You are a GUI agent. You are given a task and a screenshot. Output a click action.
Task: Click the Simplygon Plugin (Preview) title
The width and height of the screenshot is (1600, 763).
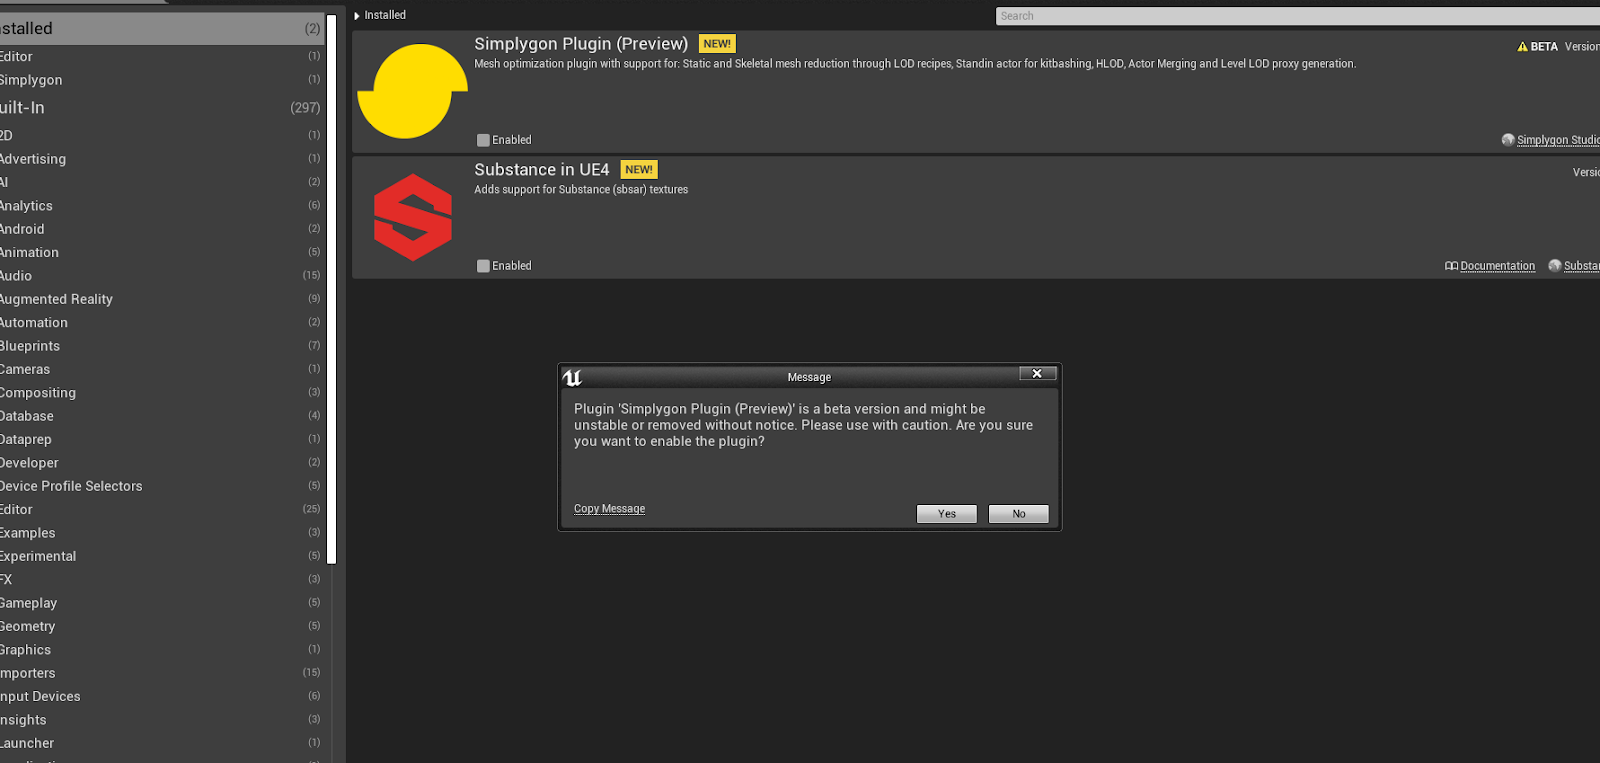tap(581, 44)
